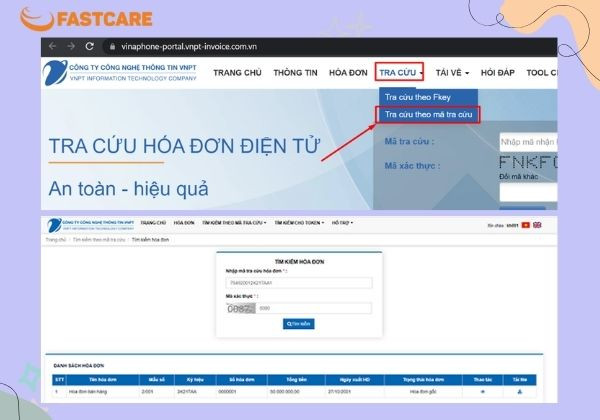Click the padlock icon in address bar

[112, 47]
